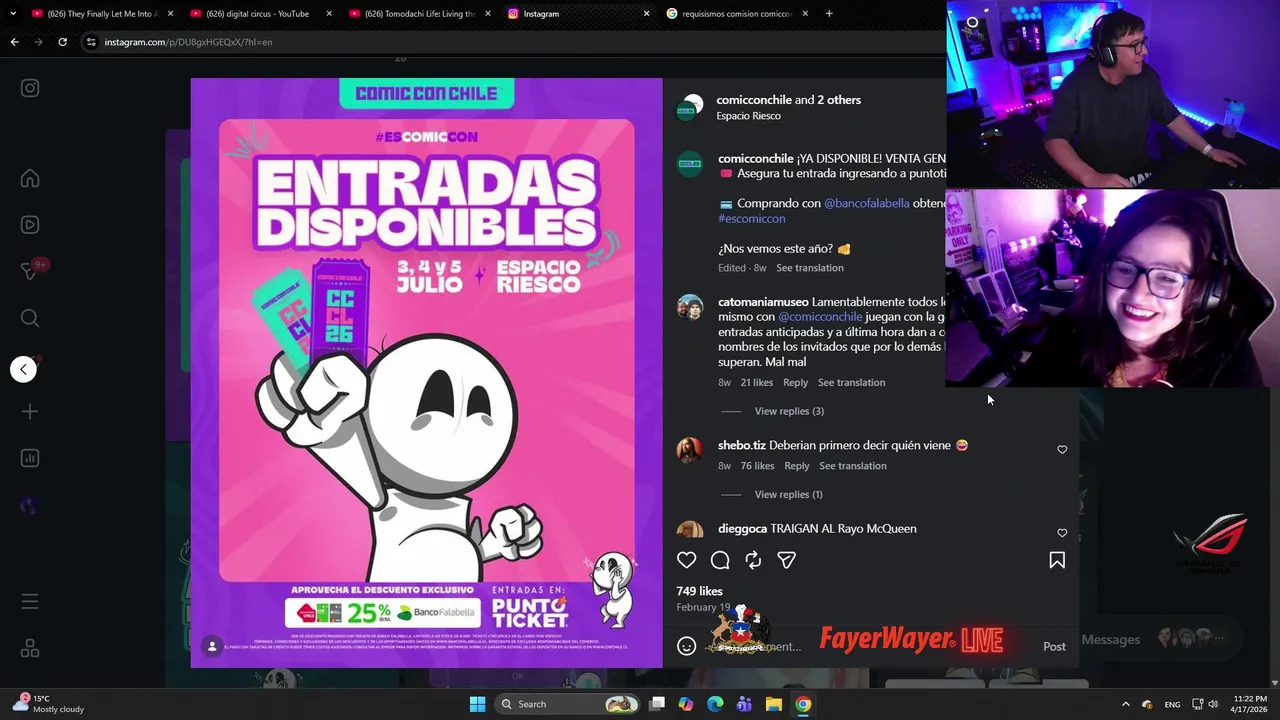Open File Explorer from taskbar

[774, 704]
